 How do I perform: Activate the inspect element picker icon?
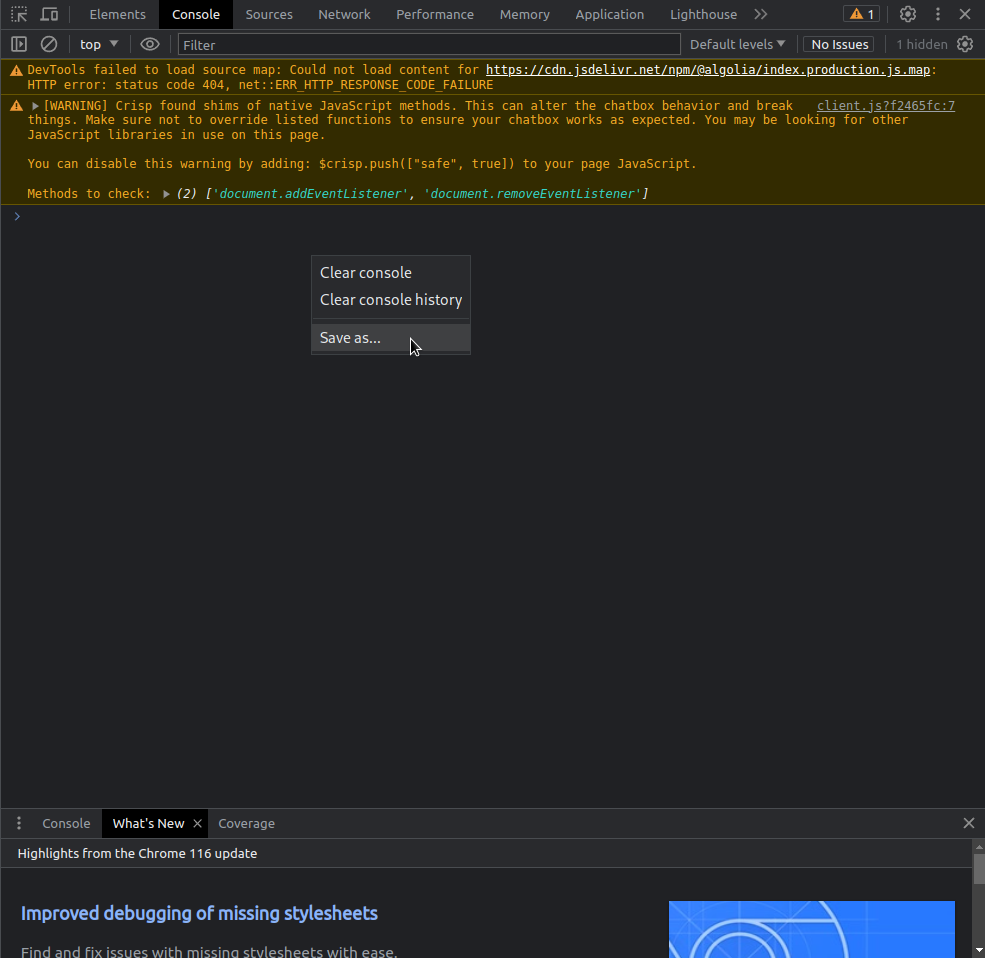(19, 14)
